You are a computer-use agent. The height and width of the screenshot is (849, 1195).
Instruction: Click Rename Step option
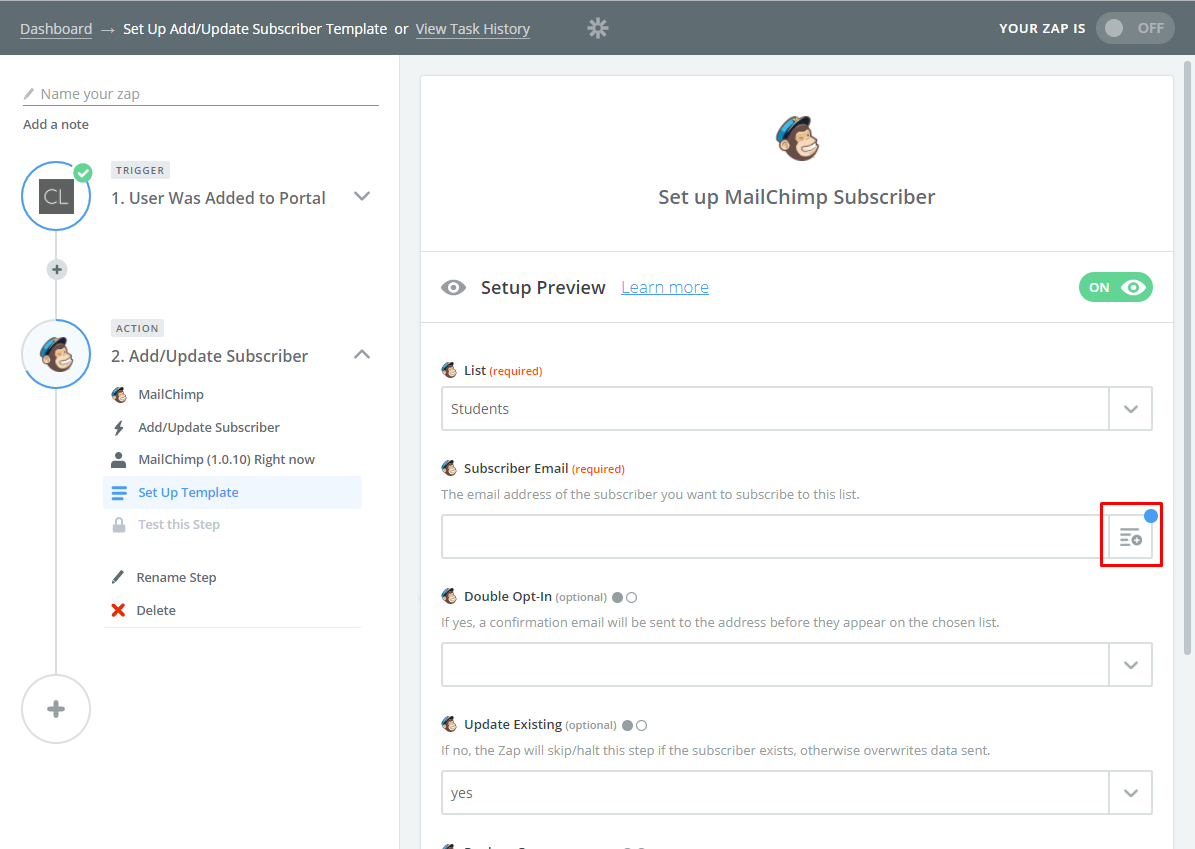(x=176, y=577)
